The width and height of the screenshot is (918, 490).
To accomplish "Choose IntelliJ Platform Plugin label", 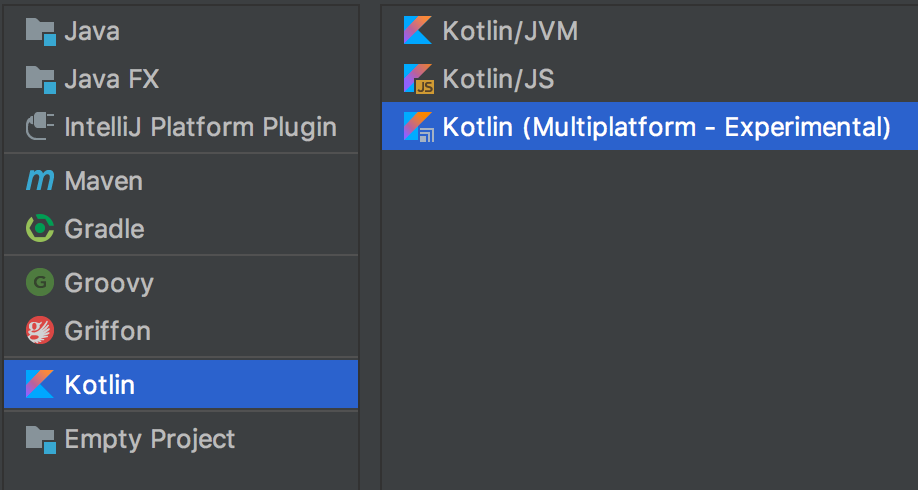I will [200, 127].
